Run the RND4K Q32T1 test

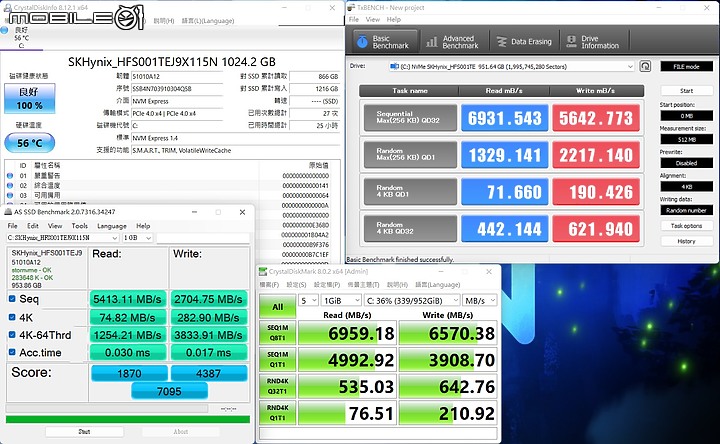pos(277,386)
